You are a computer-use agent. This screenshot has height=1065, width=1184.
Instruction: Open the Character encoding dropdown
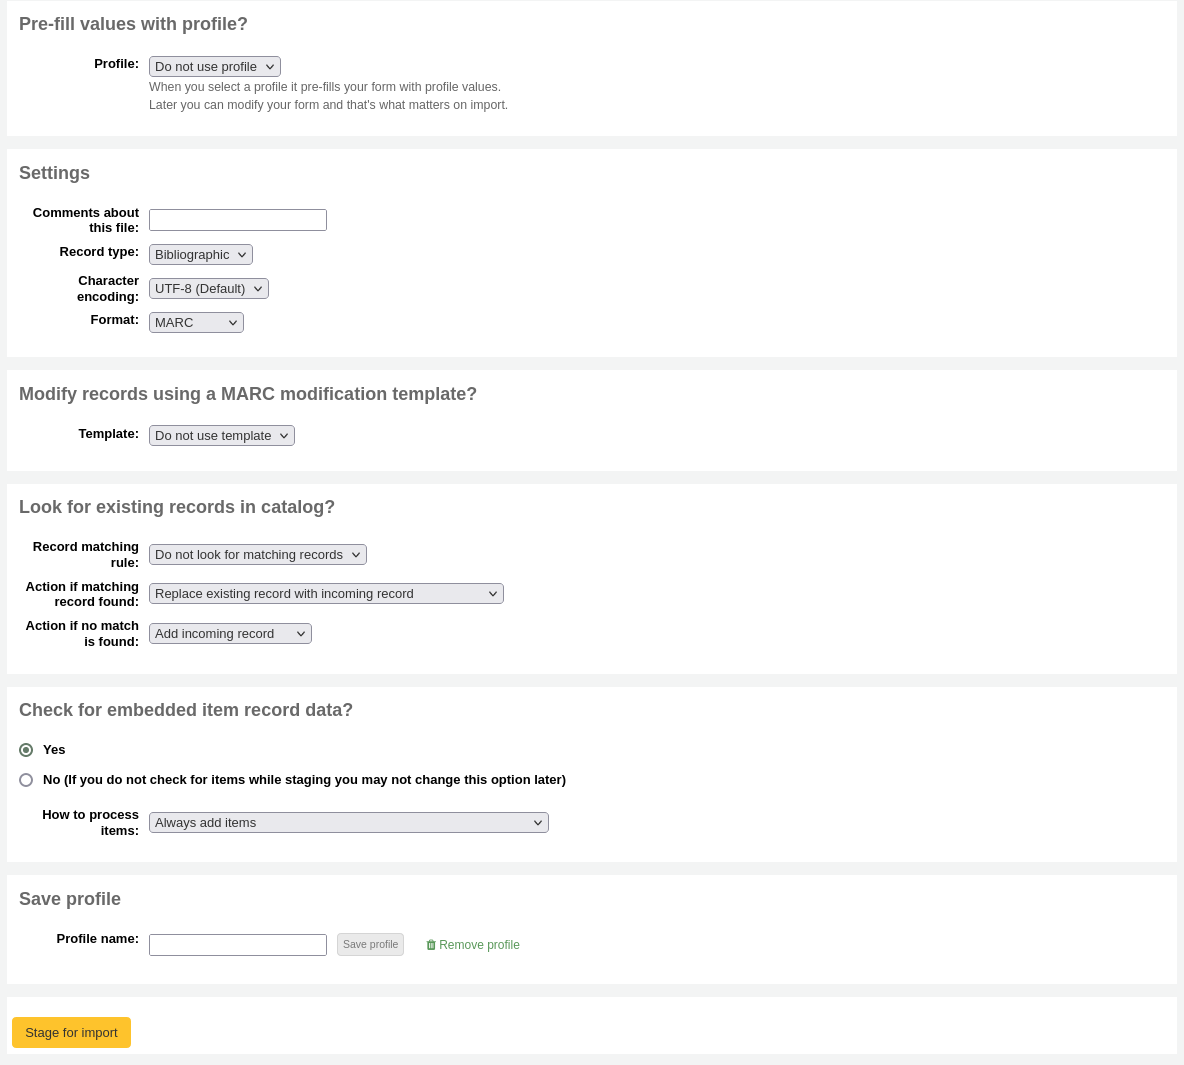[x=208, y=288]
